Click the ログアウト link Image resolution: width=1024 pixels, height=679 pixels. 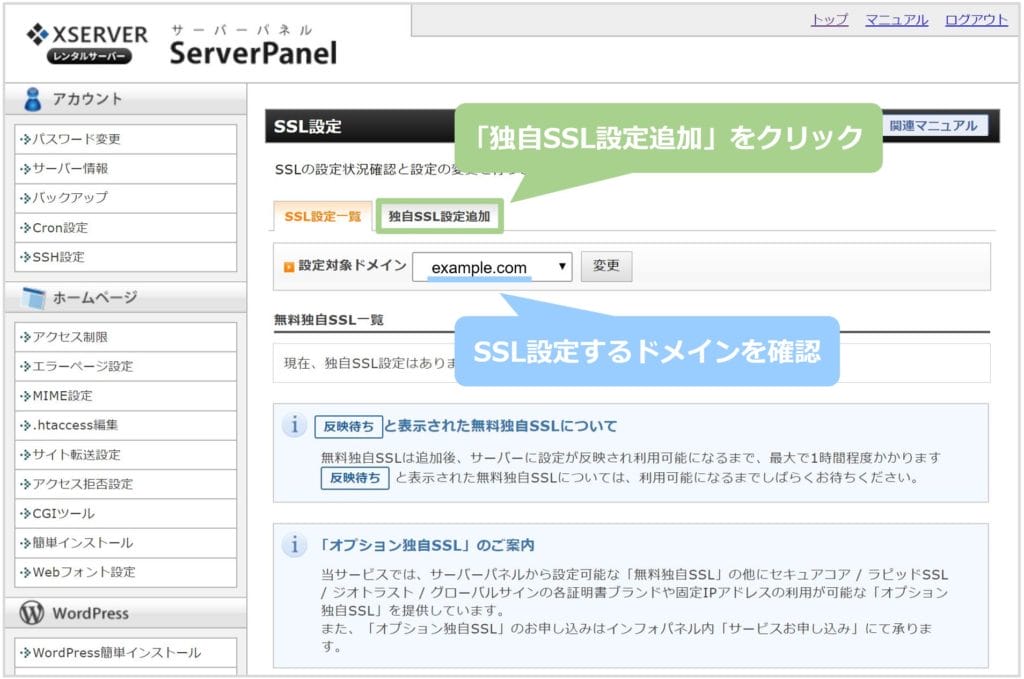click(976, 20)
